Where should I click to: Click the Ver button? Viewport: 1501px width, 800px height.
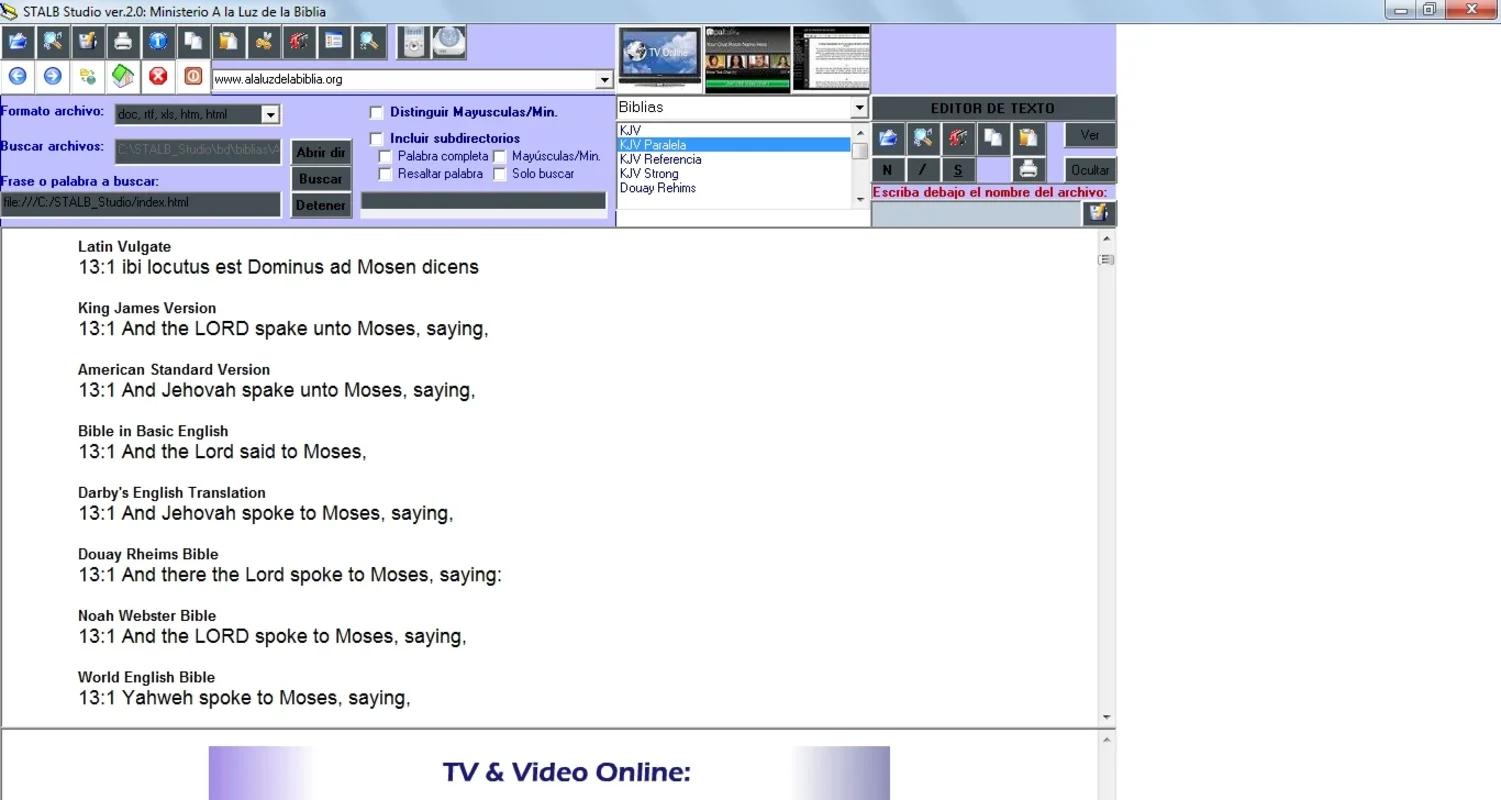pyautogui.click(x=1090, y=135)
